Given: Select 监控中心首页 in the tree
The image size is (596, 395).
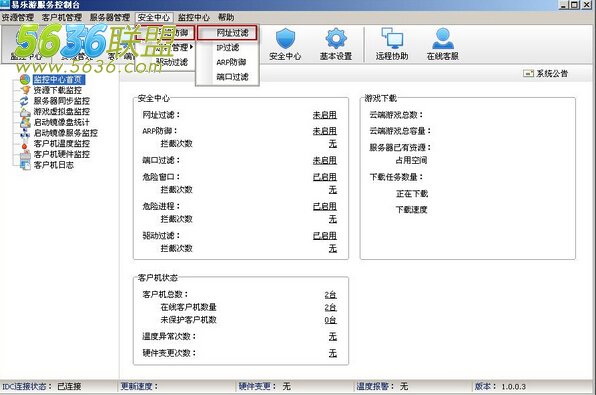Looking at the screenshot, I should [58, 79].
